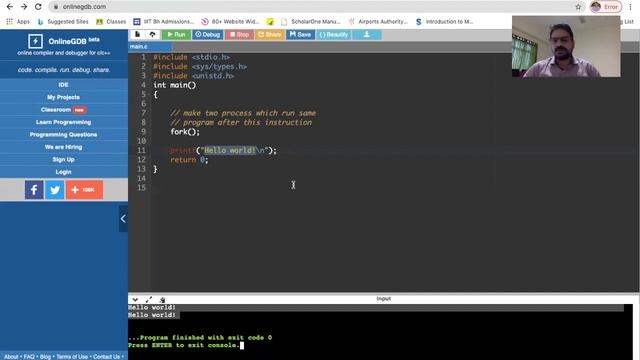Image resolution: width=640 pixels, height=360 pixels.
Task: Select the console input tab label
Action: pyautogui.click(x=383, y=299)
